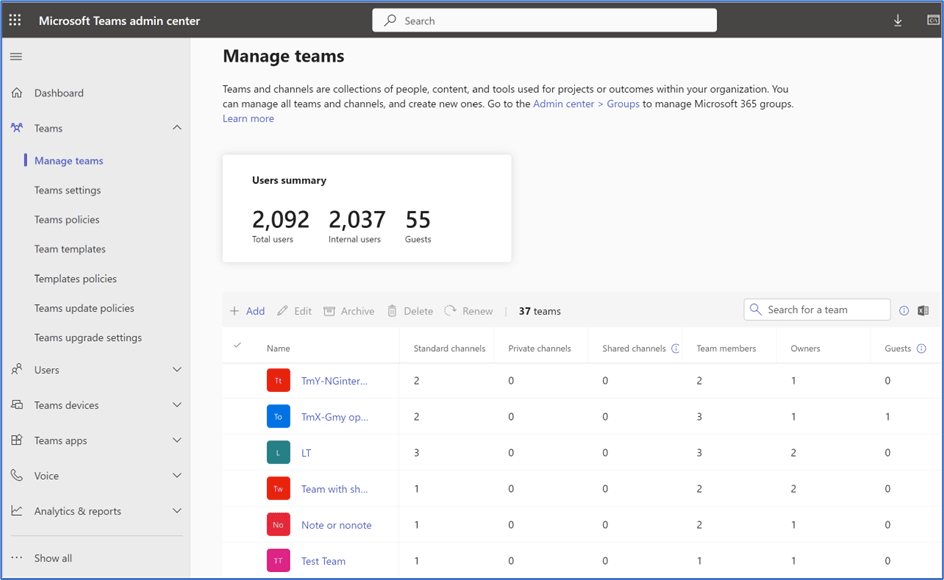This screenshot has width=944, height=580.
Task: Click inside the Search for a team field
Action: point(816,310)
